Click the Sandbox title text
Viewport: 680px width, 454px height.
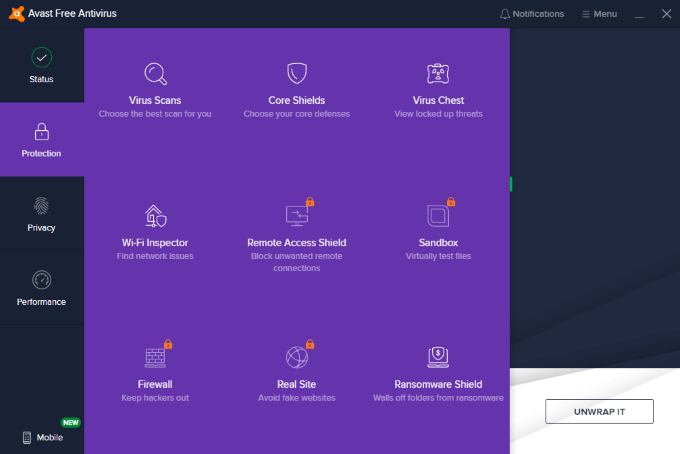(438, 243)
